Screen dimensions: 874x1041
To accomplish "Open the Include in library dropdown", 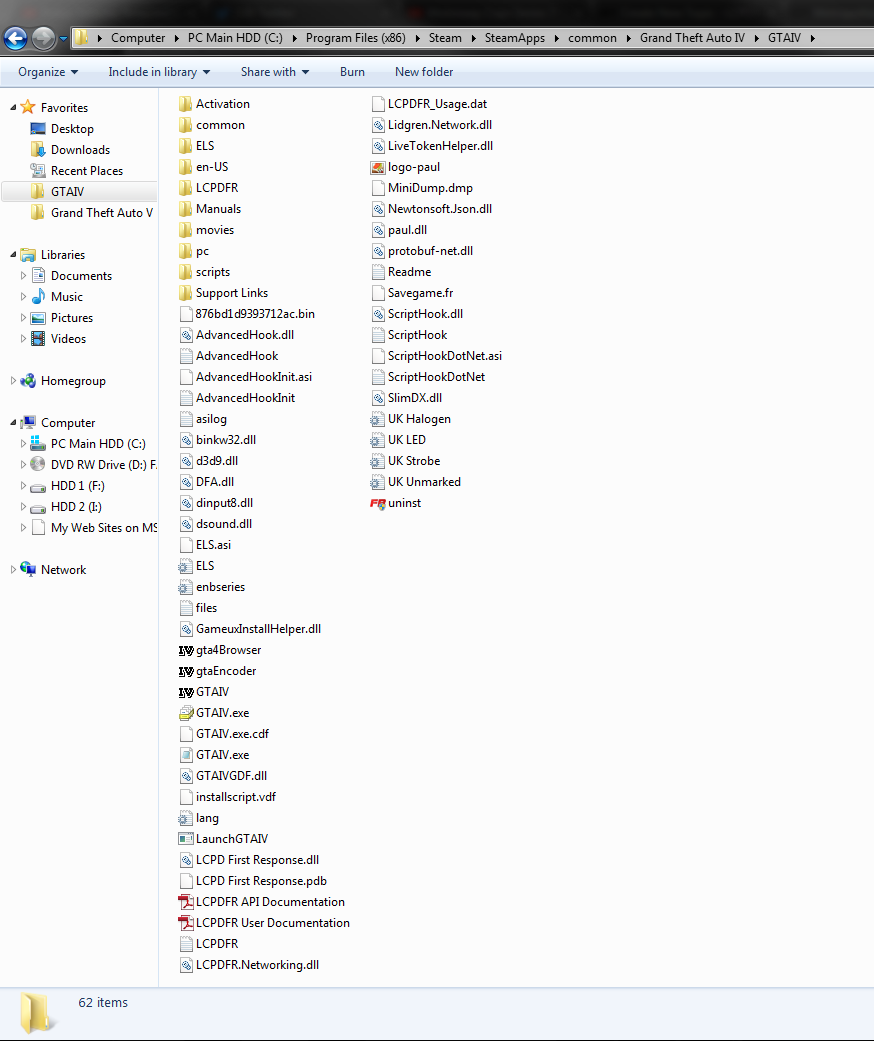I will pos(159,72).
